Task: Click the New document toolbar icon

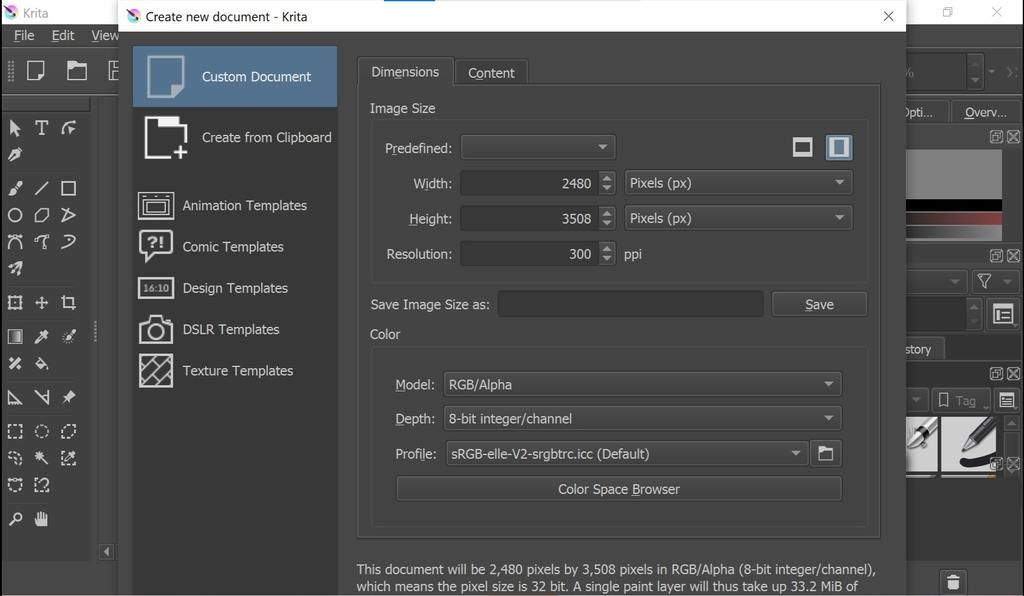Action: [36, 70]
